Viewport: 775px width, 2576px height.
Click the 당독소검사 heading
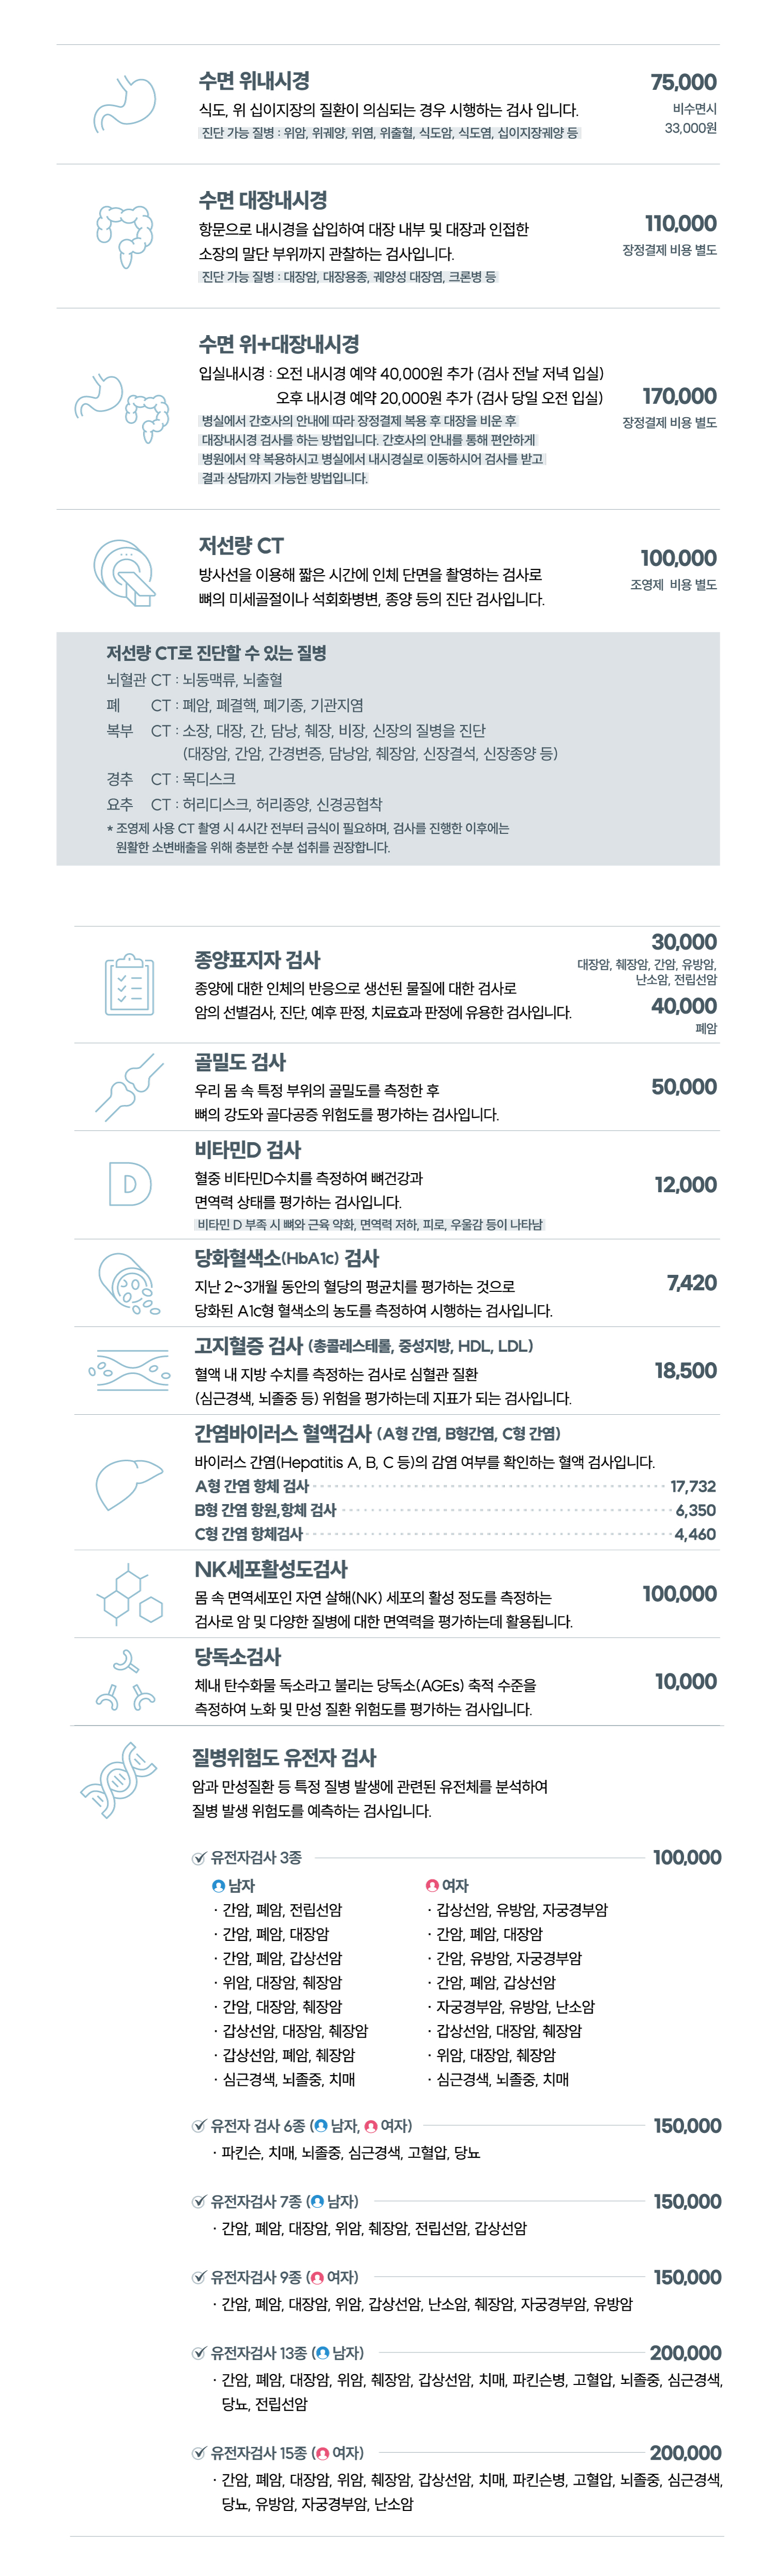[x=238, y=1657]
